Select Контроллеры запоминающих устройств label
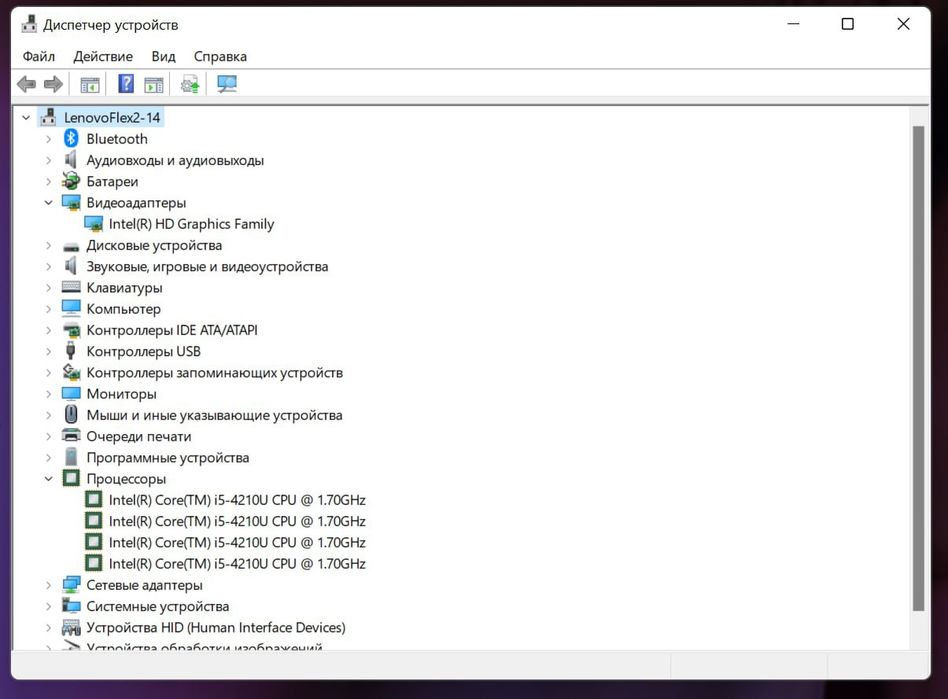This screenshot has height=699, width=948. [x=215, y=372]
